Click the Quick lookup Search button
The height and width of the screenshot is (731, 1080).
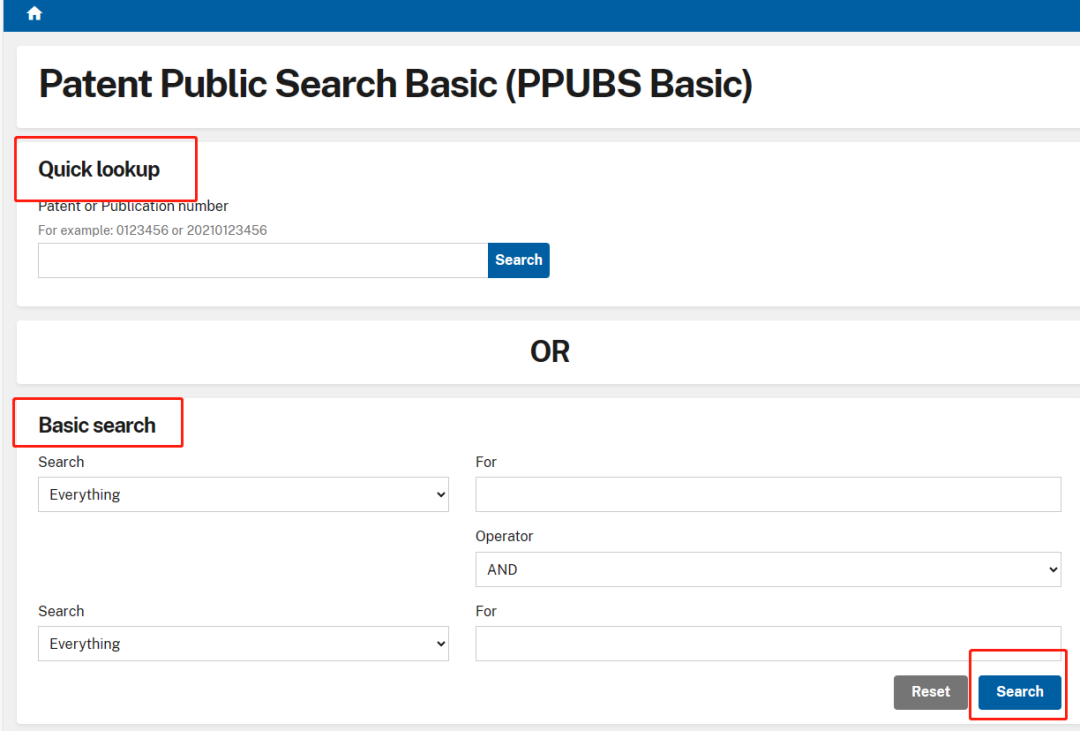519,260
